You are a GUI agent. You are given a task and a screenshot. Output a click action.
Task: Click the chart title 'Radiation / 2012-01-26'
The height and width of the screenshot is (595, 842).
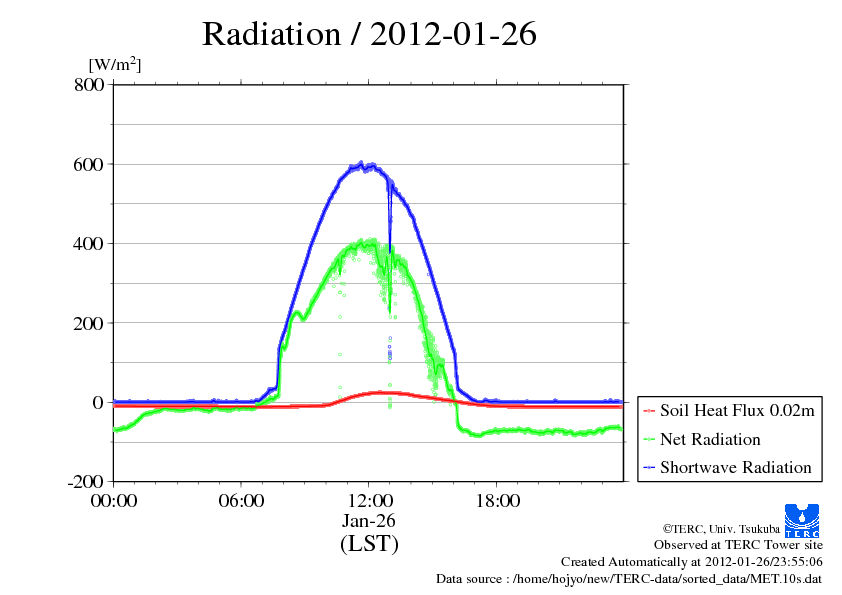pos(369,34)
